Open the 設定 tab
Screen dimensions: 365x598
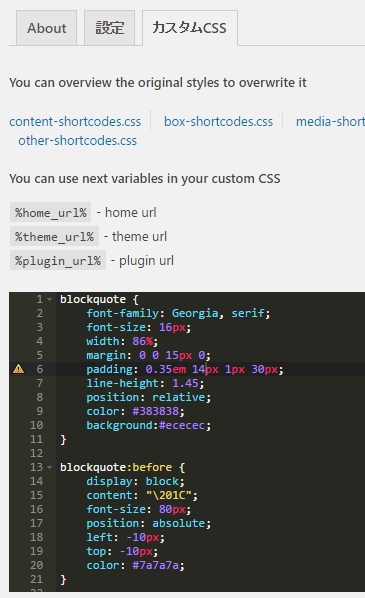coord(109,28)
